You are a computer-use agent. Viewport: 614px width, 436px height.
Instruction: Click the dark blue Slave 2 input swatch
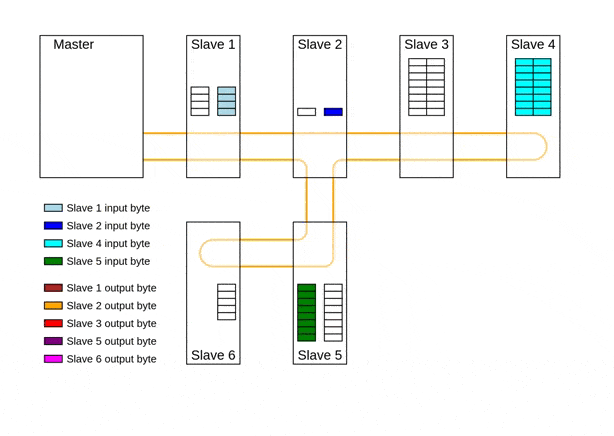click(x=53, y=226)
